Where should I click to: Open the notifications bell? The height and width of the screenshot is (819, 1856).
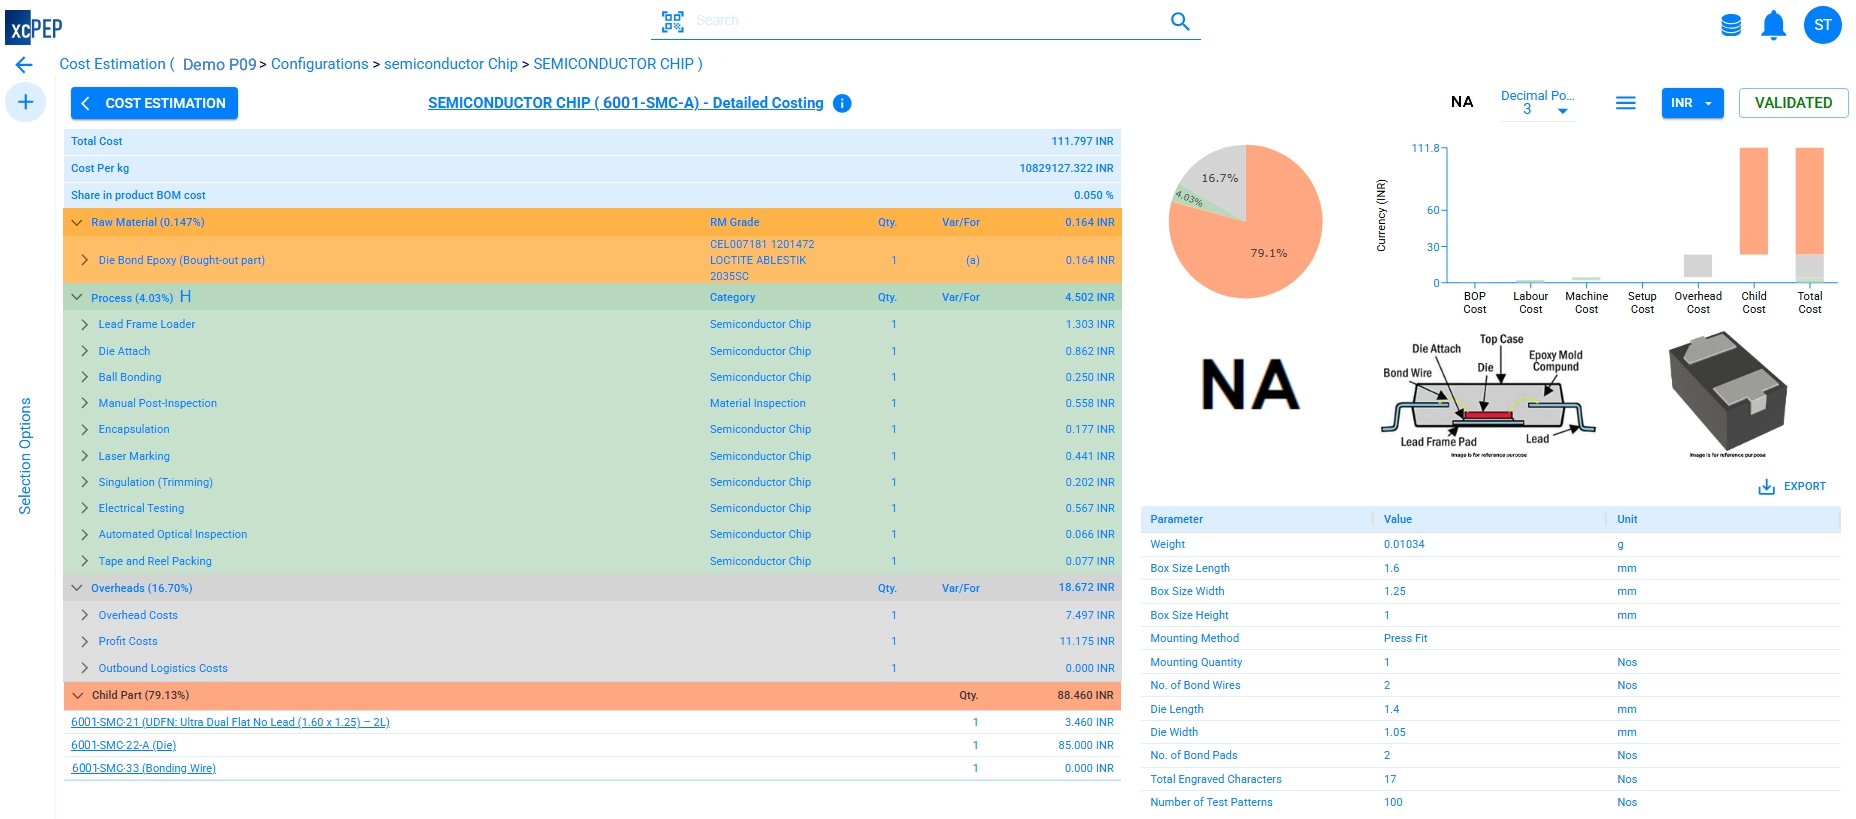(1773, 25)
